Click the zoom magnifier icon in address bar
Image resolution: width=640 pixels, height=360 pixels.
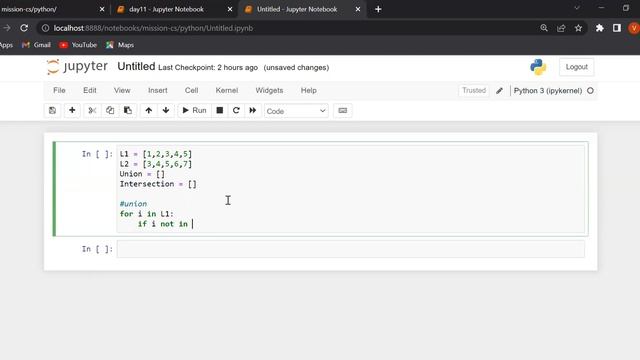tap(544, 28)
